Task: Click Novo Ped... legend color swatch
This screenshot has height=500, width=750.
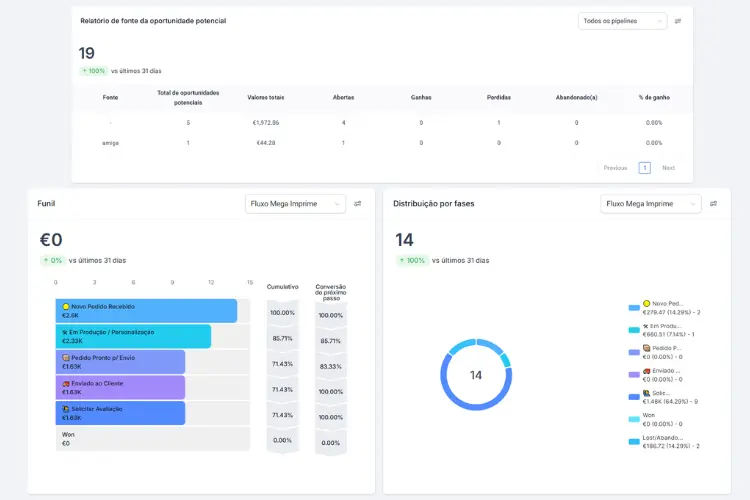Action: pos(634,308)
